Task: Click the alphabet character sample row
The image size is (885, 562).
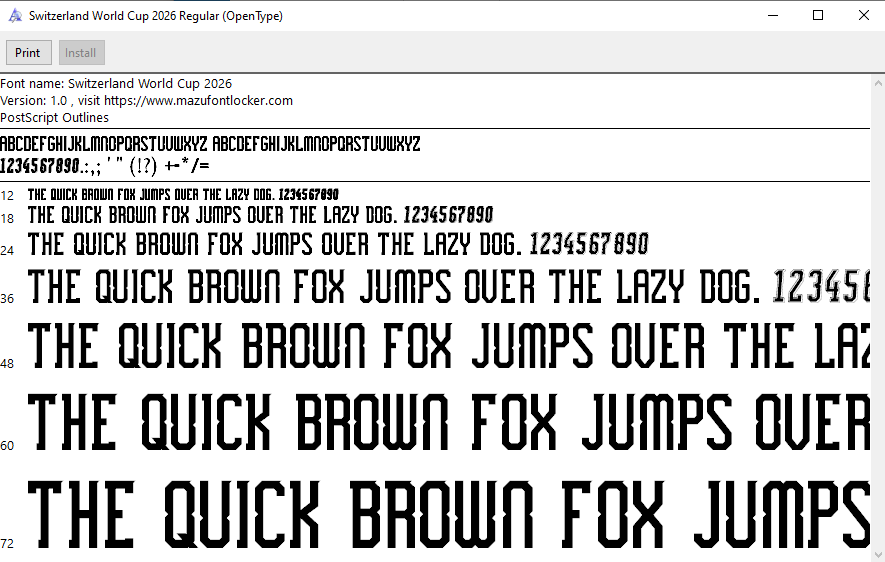Action: (x=210, y=144)
